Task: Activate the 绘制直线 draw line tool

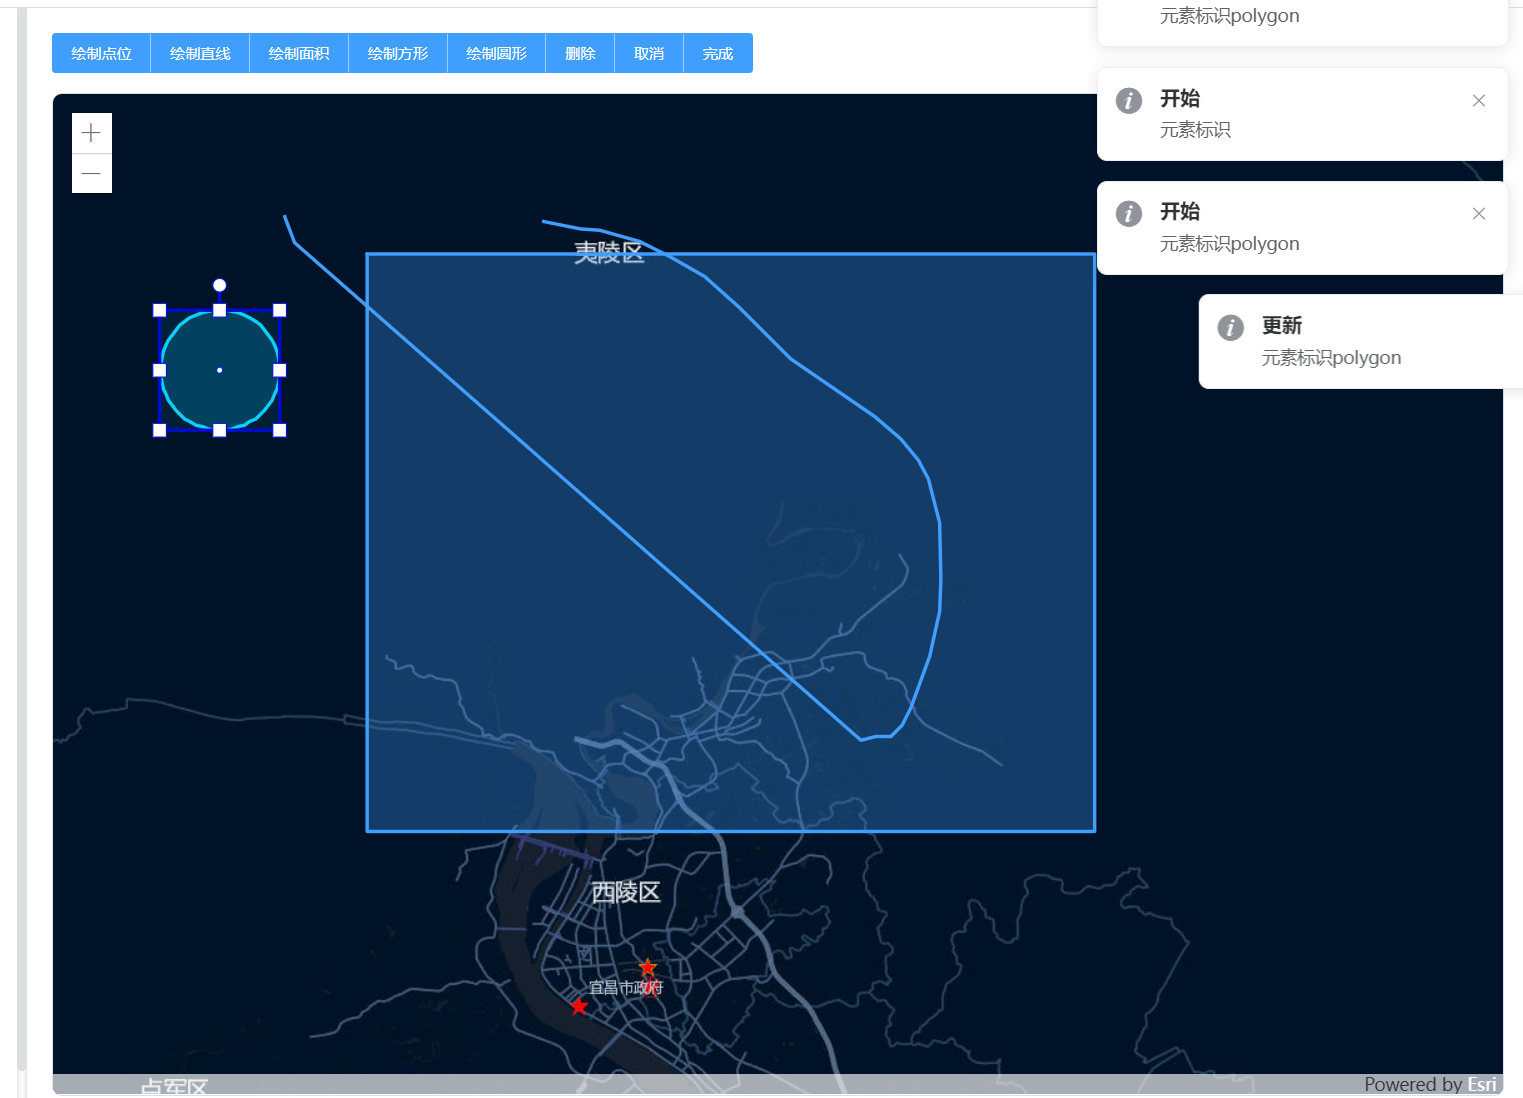Action: click(200, 53)
